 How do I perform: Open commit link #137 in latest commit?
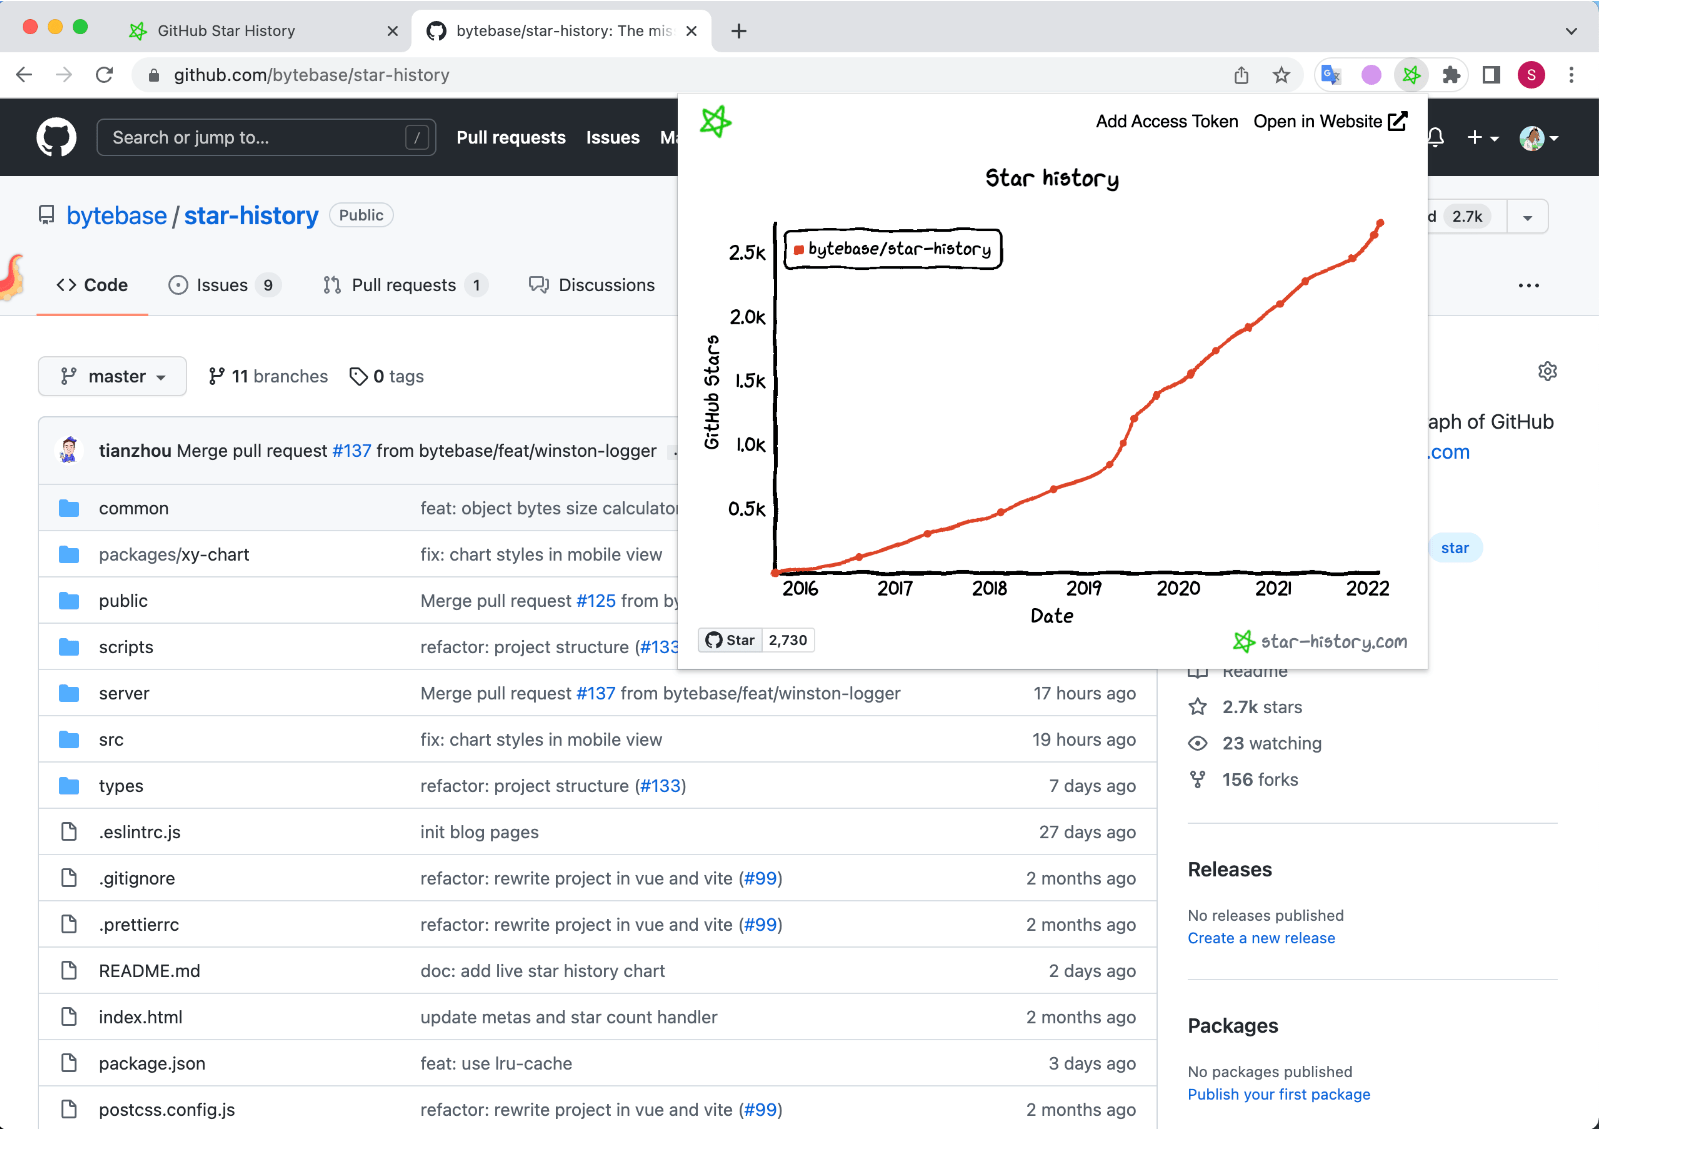pos(352,450)
